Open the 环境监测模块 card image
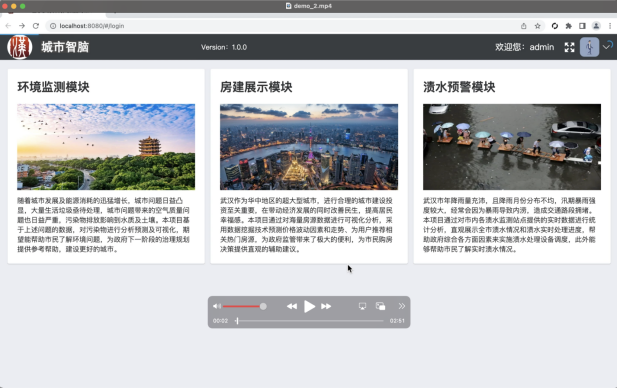617x389 pixels. coord(106,147)
